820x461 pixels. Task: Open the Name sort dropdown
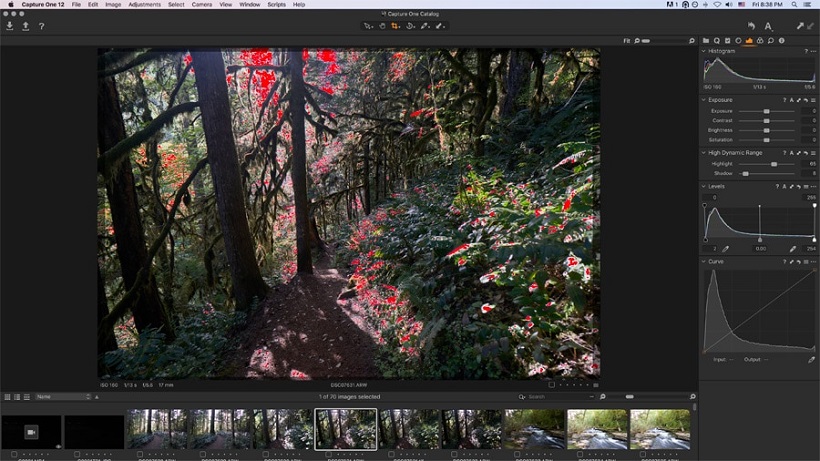click(x=63, y=397)
